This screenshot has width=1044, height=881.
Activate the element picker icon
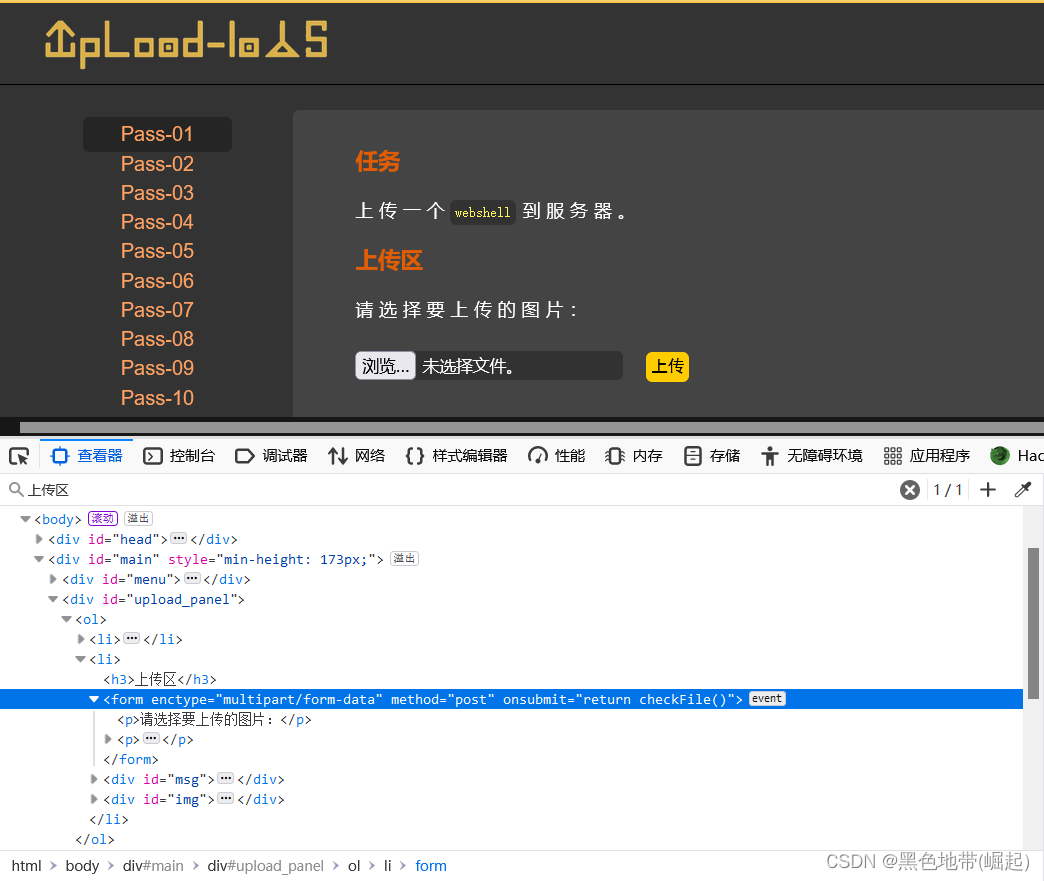tap(19, 456)
